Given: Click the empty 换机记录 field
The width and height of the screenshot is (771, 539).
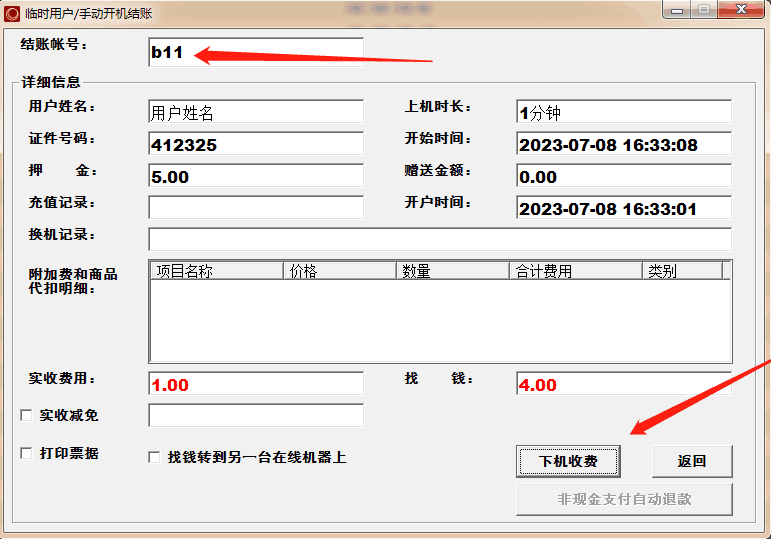Looking at the screenshot, I should pyautogui.click(x=440, y=240).
